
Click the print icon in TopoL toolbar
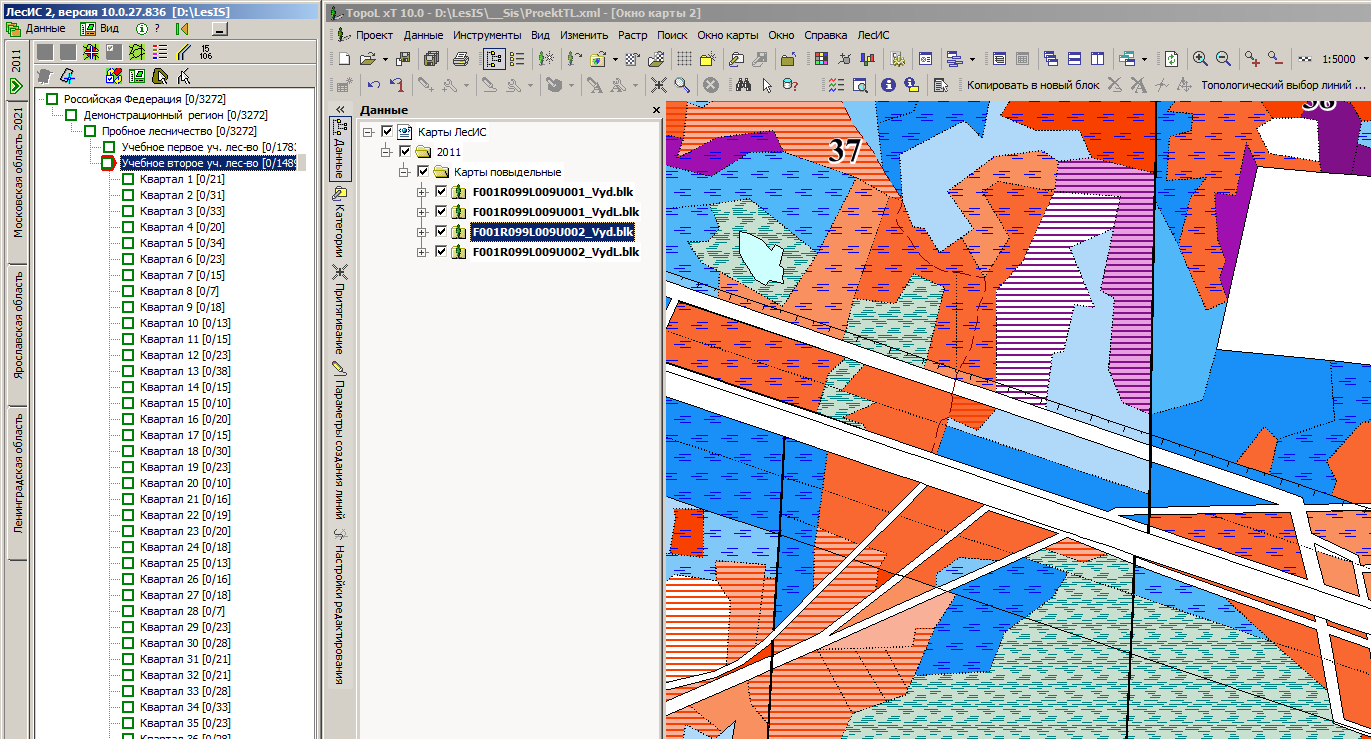point(461,59)
